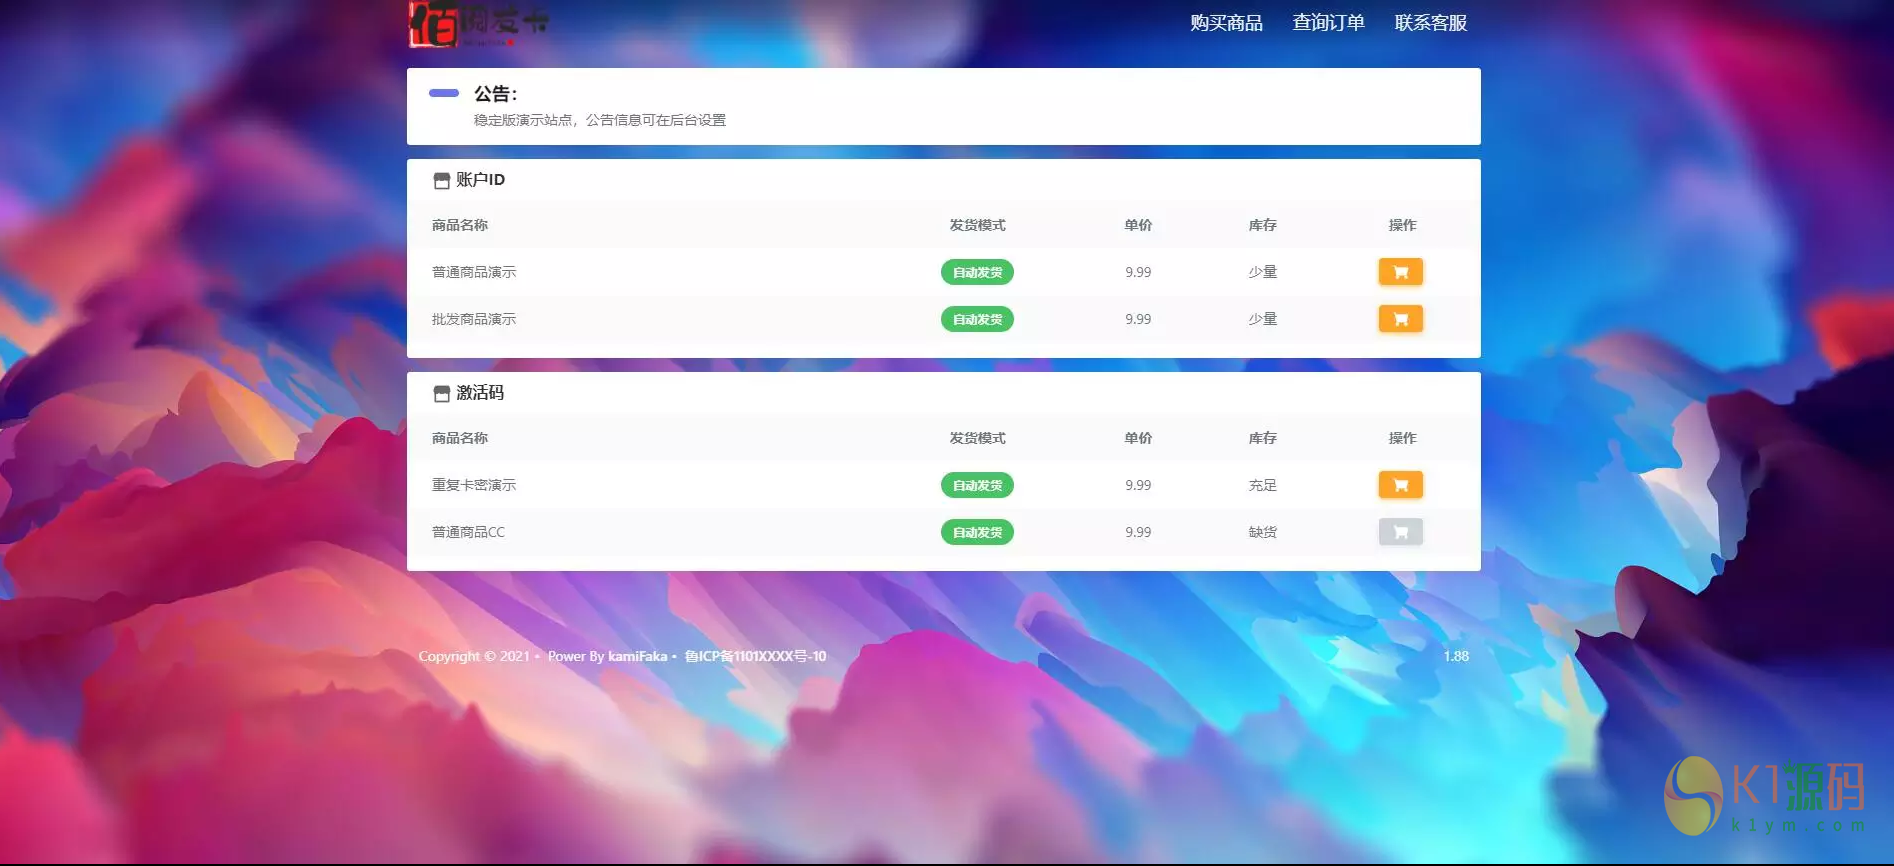The width and height of the screenshot is (1894, 866).
Task: Click the version number 1.88 in the footer
Action: 1456,656
